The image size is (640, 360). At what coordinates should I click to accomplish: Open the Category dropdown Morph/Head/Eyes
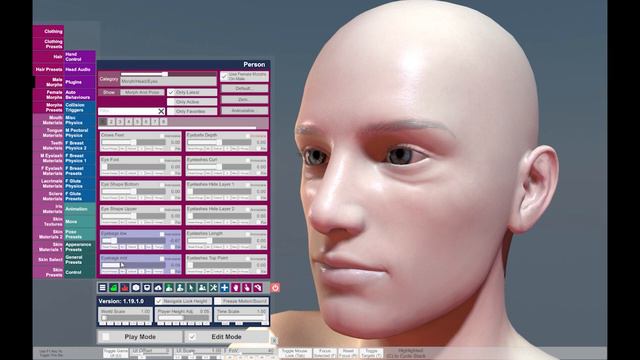tap(168, 82)
